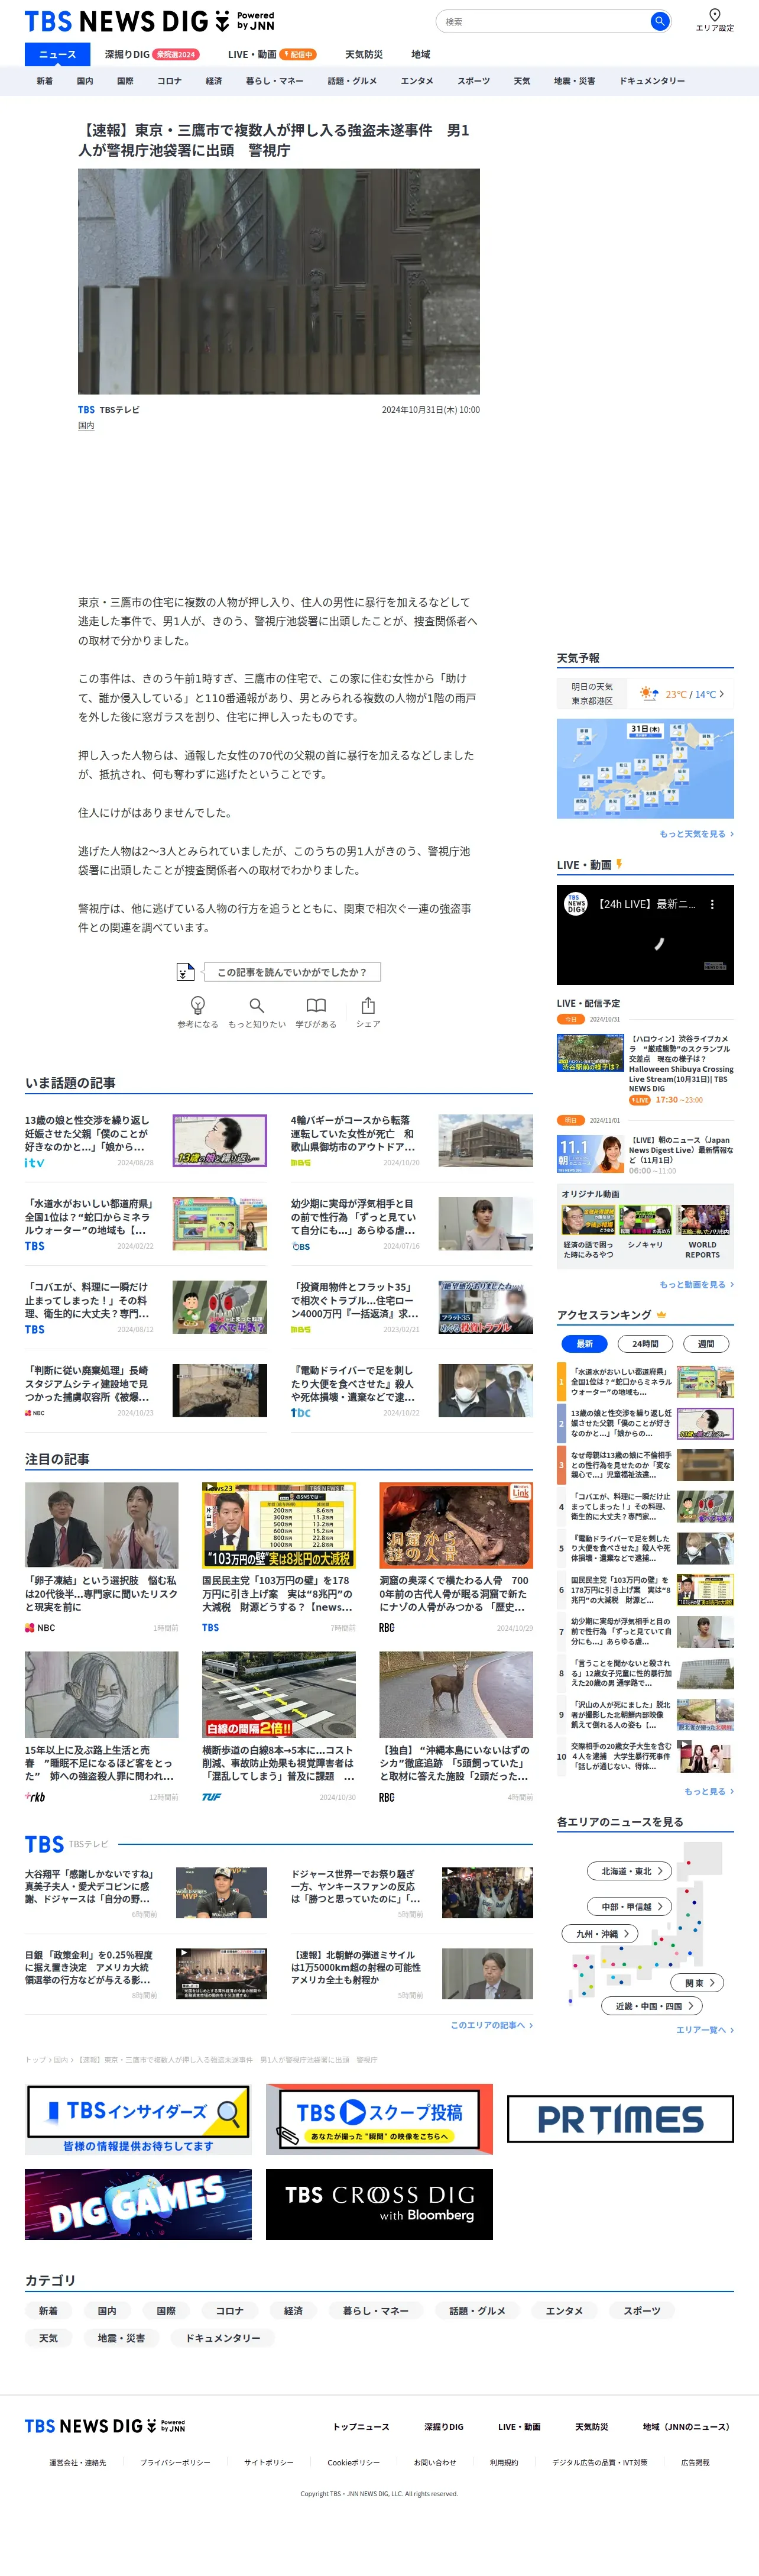Open もっと天気を見る link

[696, 833]
